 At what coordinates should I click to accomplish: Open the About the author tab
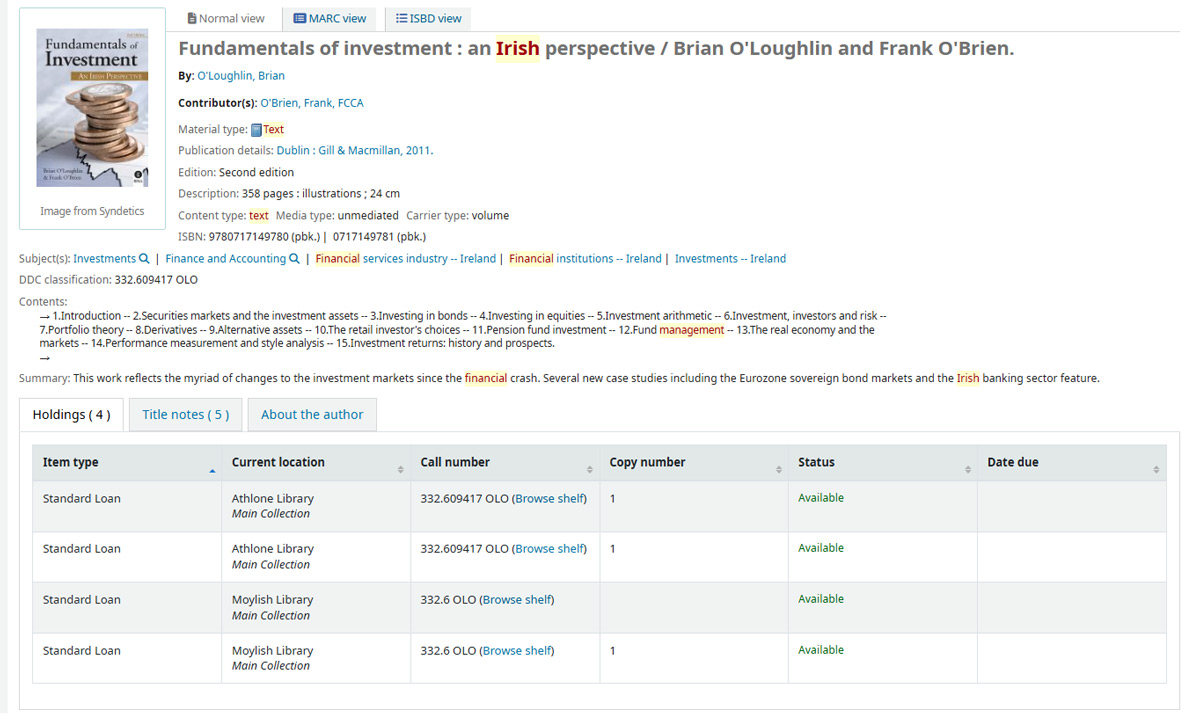point(312,415)
